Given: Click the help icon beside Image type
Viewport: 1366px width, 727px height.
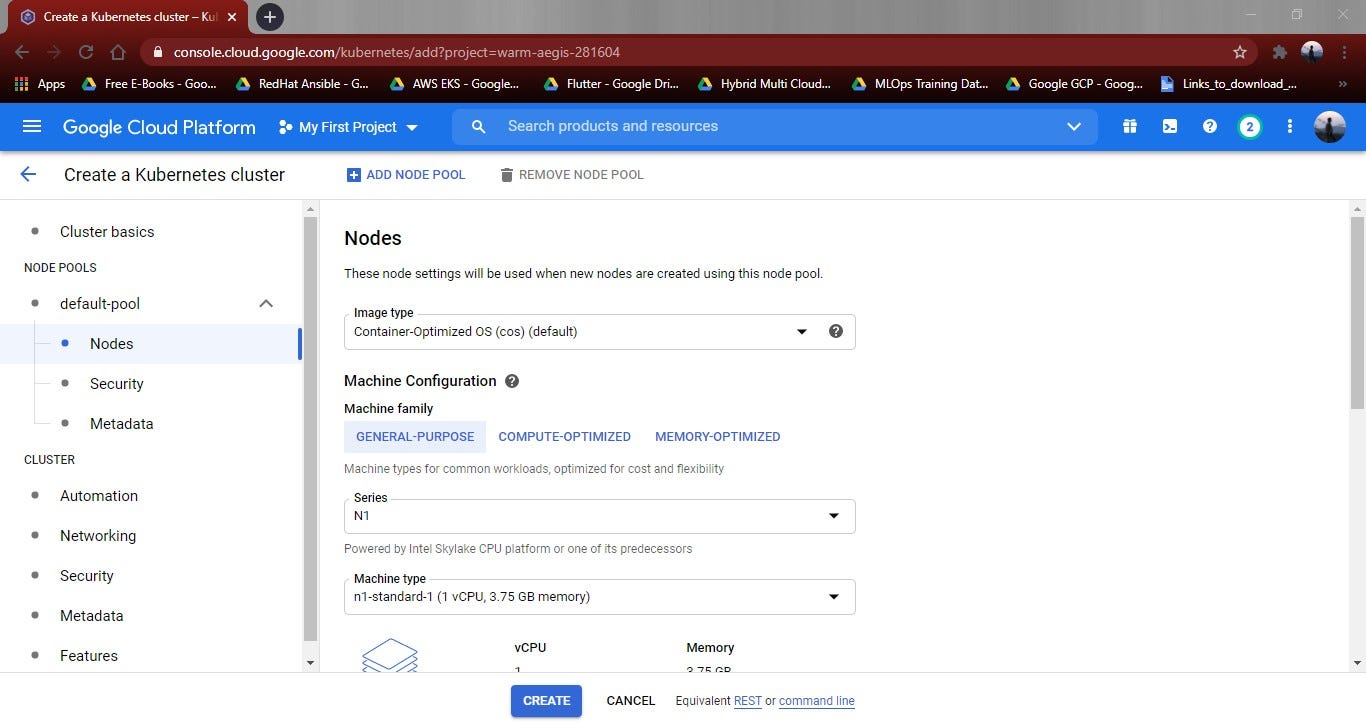Looking at the screenshot, I should pos(836,331).
